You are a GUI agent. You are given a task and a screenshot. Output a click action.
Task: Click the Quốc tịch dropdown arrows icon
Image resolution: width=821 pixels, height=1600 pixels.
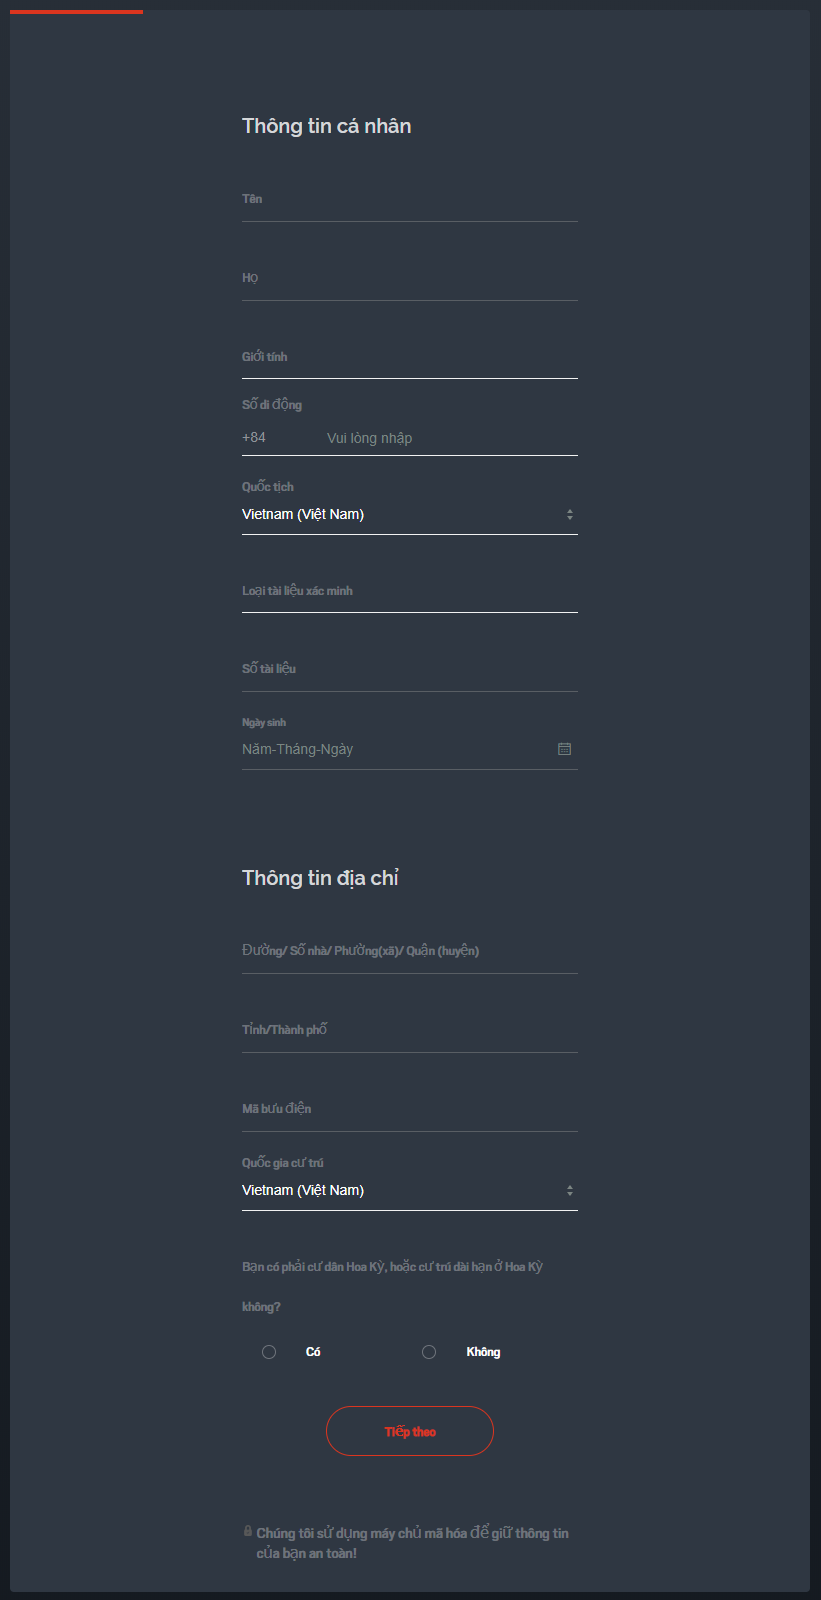pos(570,514)
